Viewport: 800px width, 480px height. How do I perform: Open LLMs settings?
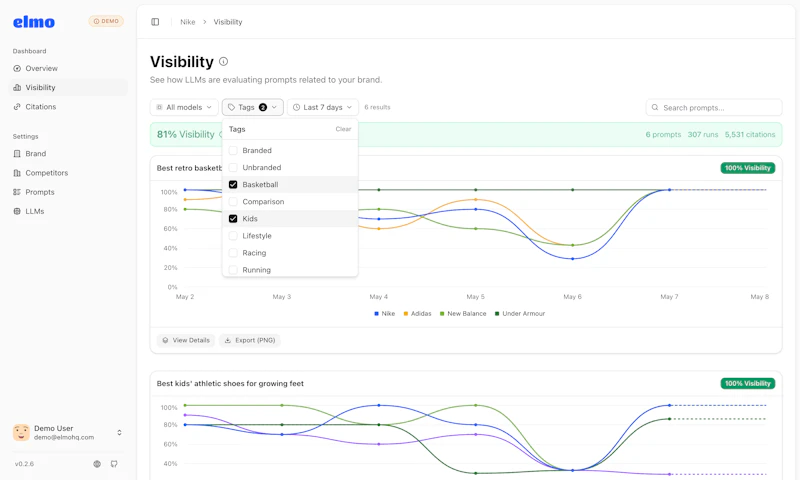tap(68, 211)
